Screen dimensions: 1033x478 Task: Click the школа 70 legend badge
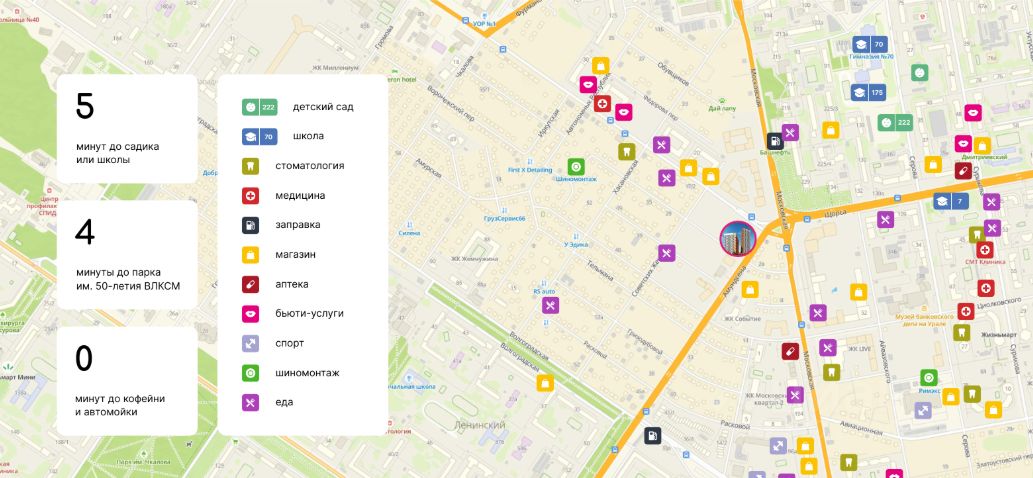click(x=259, y=136)
